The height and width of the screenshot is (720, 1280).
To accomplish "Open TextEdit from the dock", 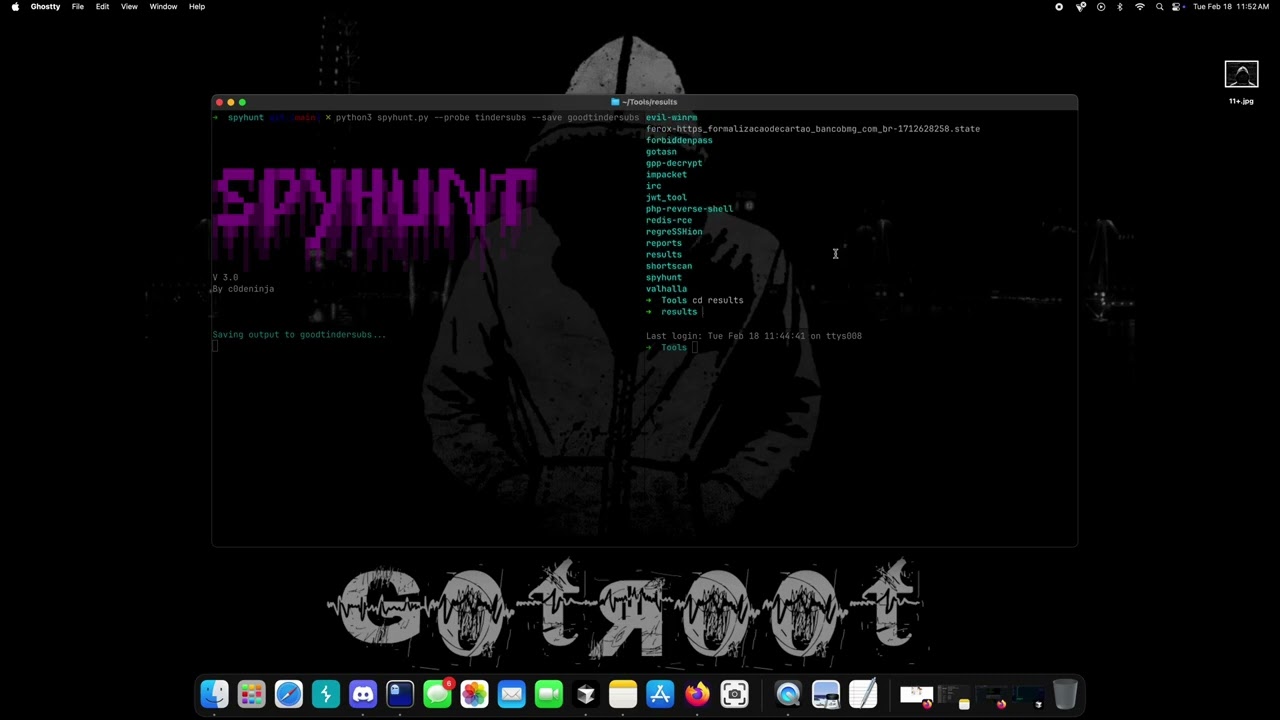I will (x=863, y=694).
